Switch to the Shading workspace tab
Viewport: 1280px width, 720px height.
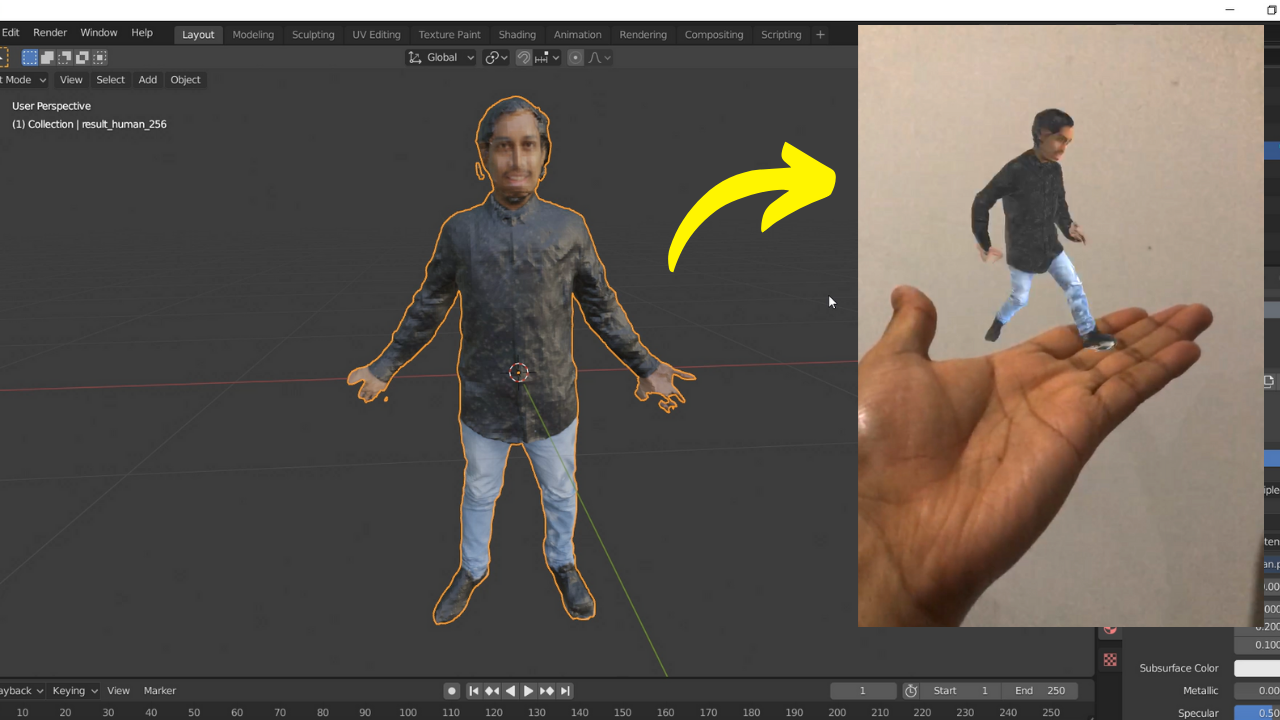[517, 34]
